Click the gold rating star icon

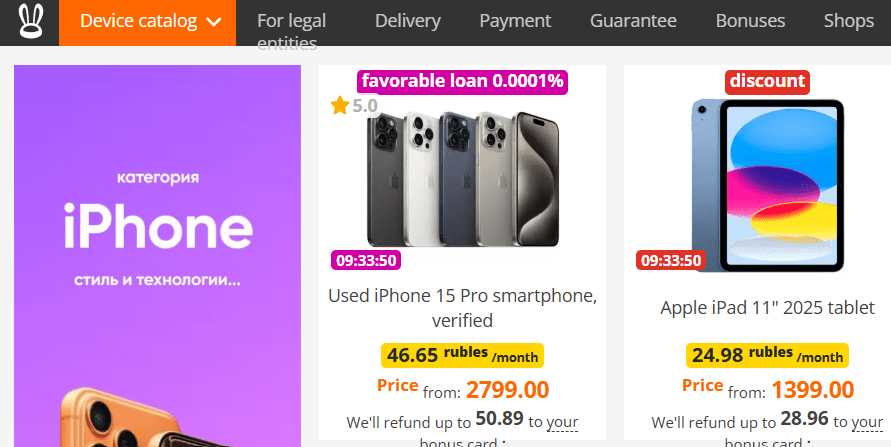(x=340, y=105)
